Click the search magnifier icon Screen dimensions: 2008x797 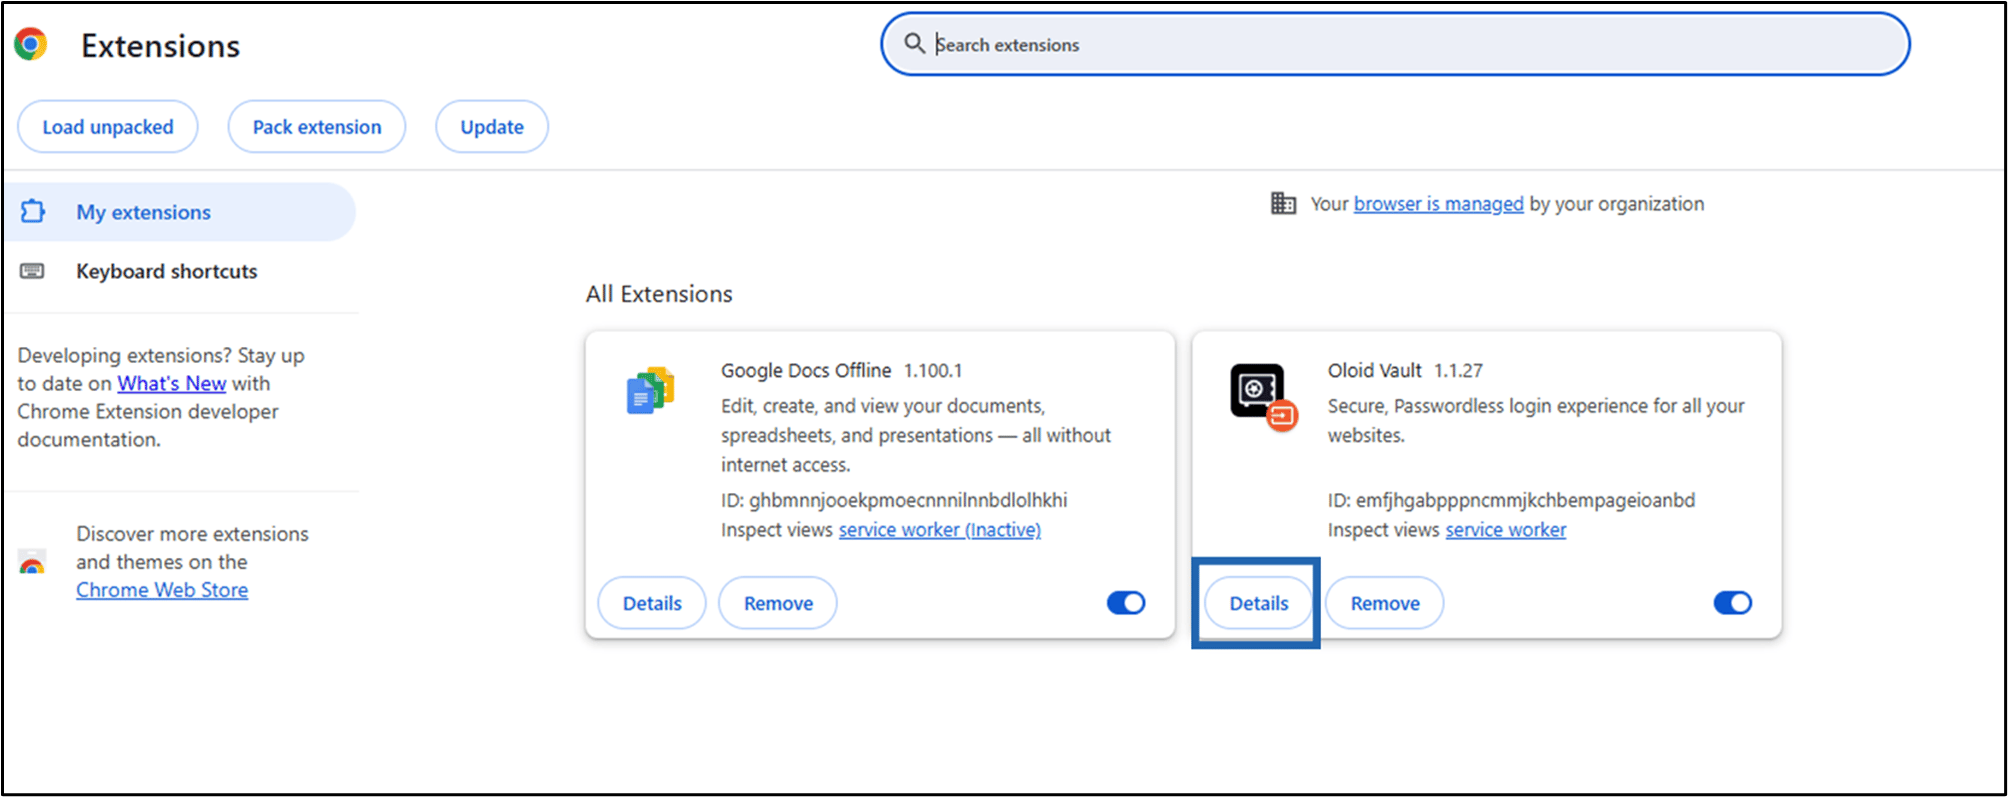(914, 44)
